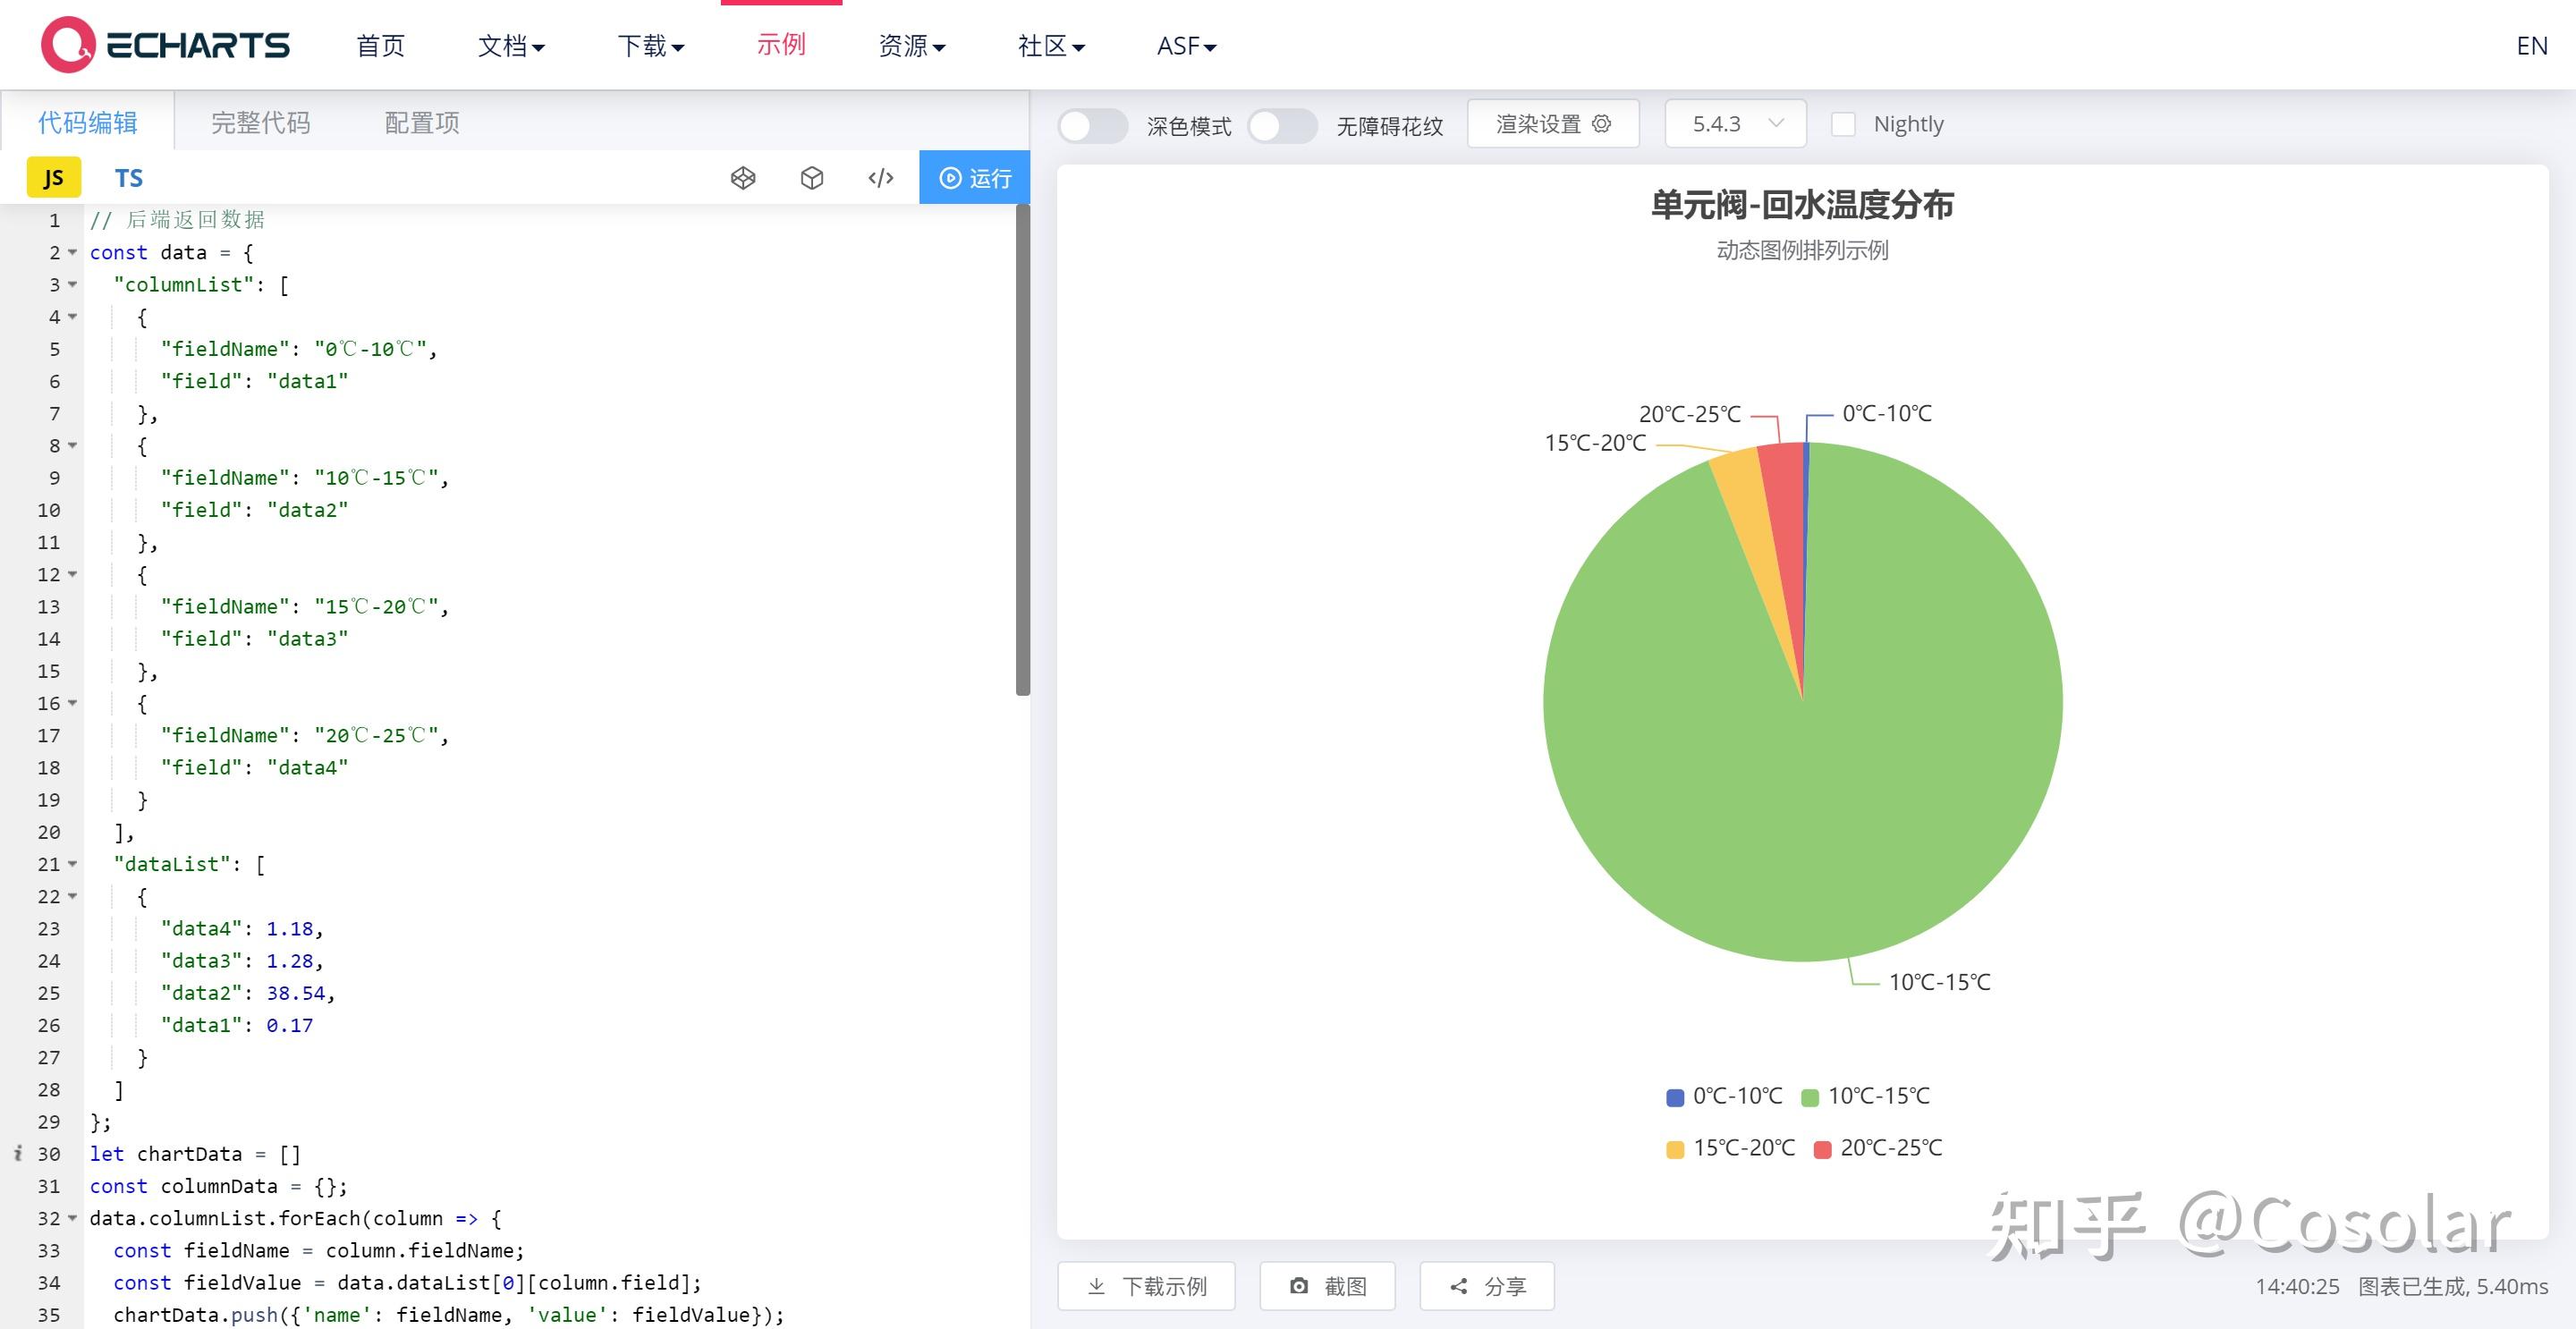Expand the 文档 navigation dropdown
This screenshot has width=2576, height=1329.
[x=511, y=46]
